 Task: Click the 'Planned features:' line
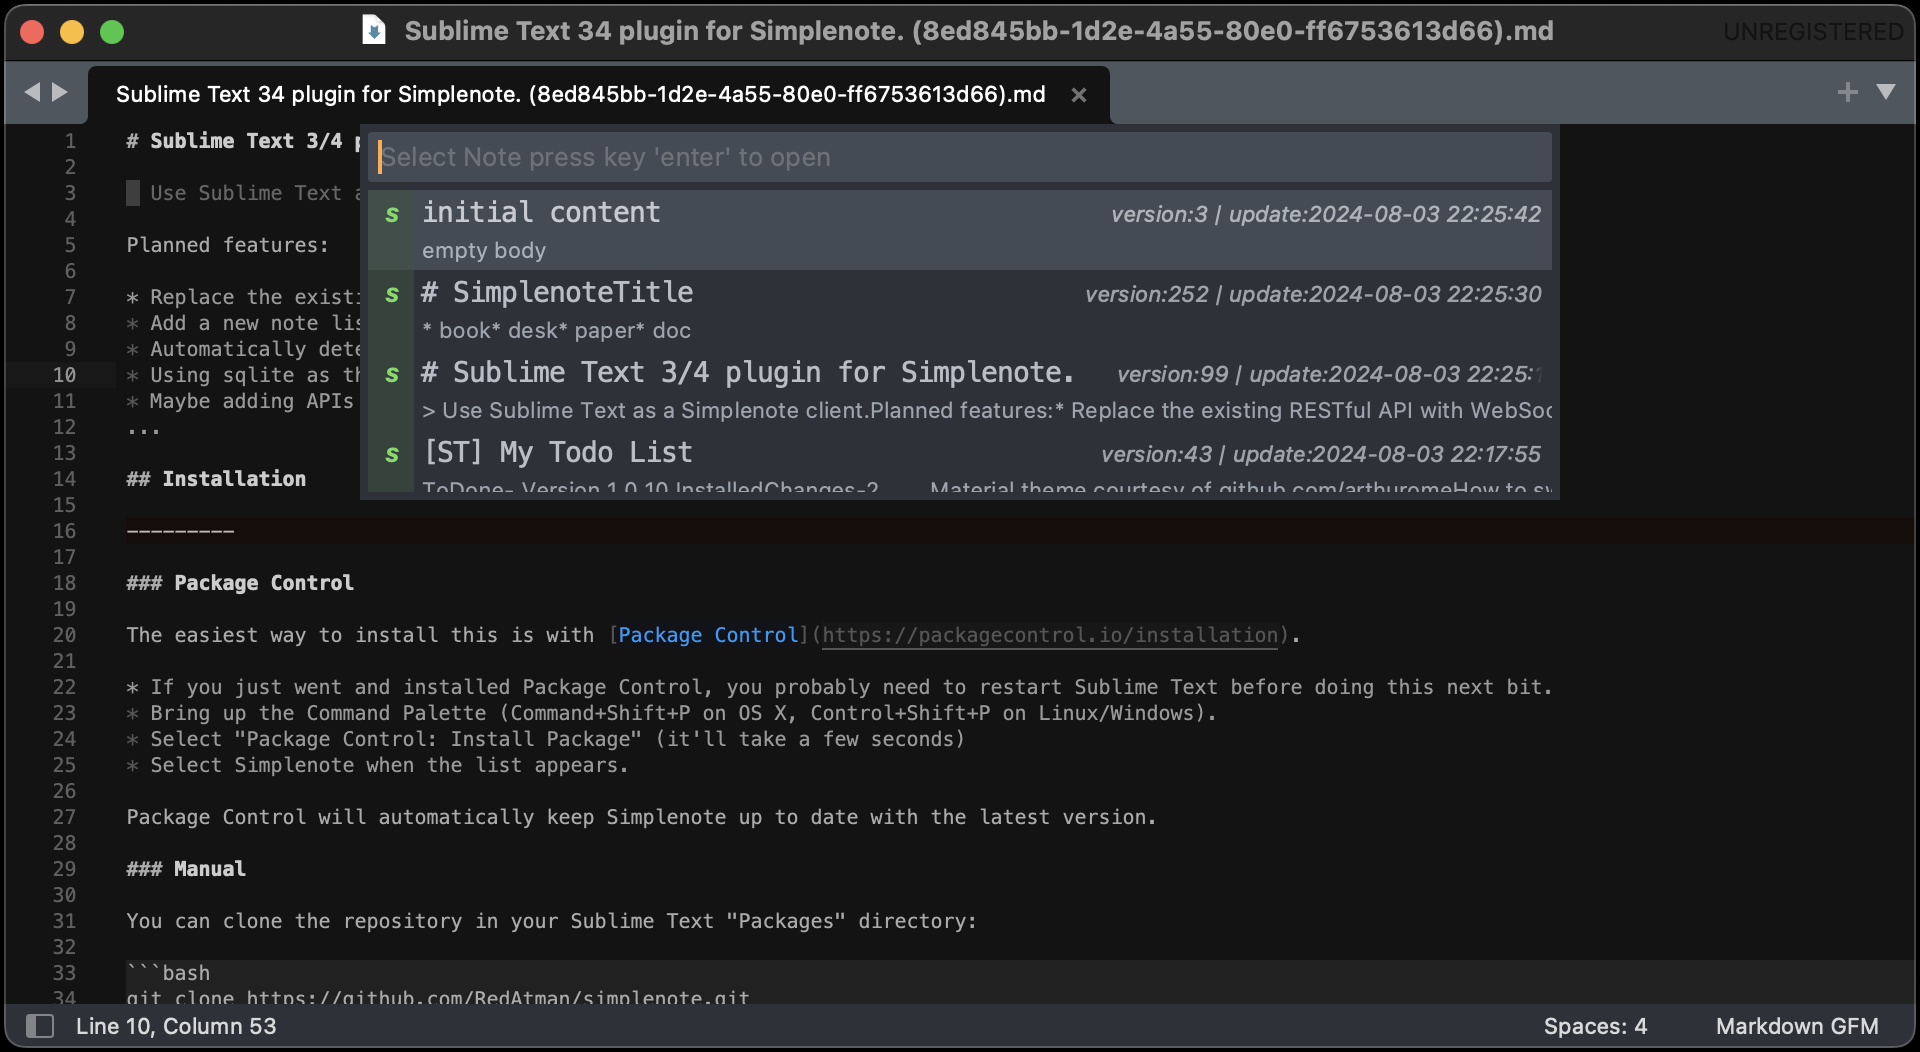[x=227, y=245]
